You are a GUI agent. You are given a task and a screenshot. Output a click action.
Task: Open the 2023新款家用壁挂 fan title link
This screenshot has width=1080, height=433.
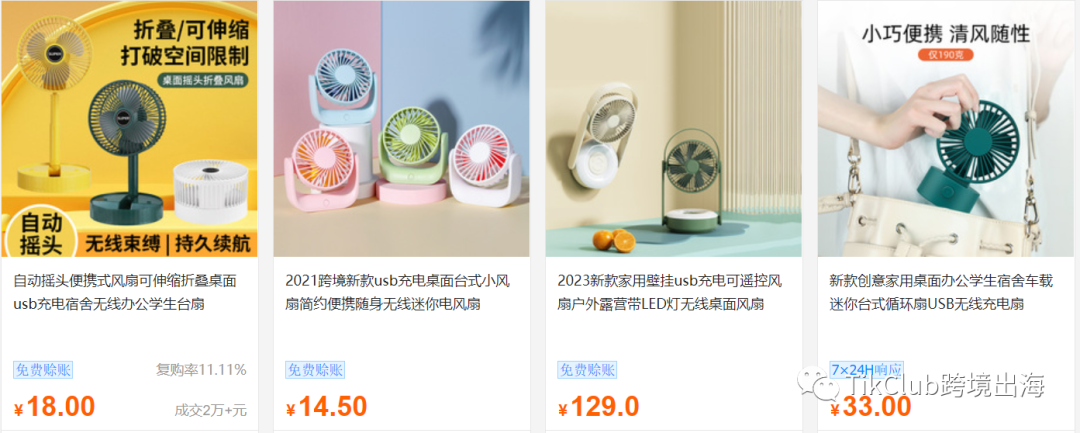point(669,293)
